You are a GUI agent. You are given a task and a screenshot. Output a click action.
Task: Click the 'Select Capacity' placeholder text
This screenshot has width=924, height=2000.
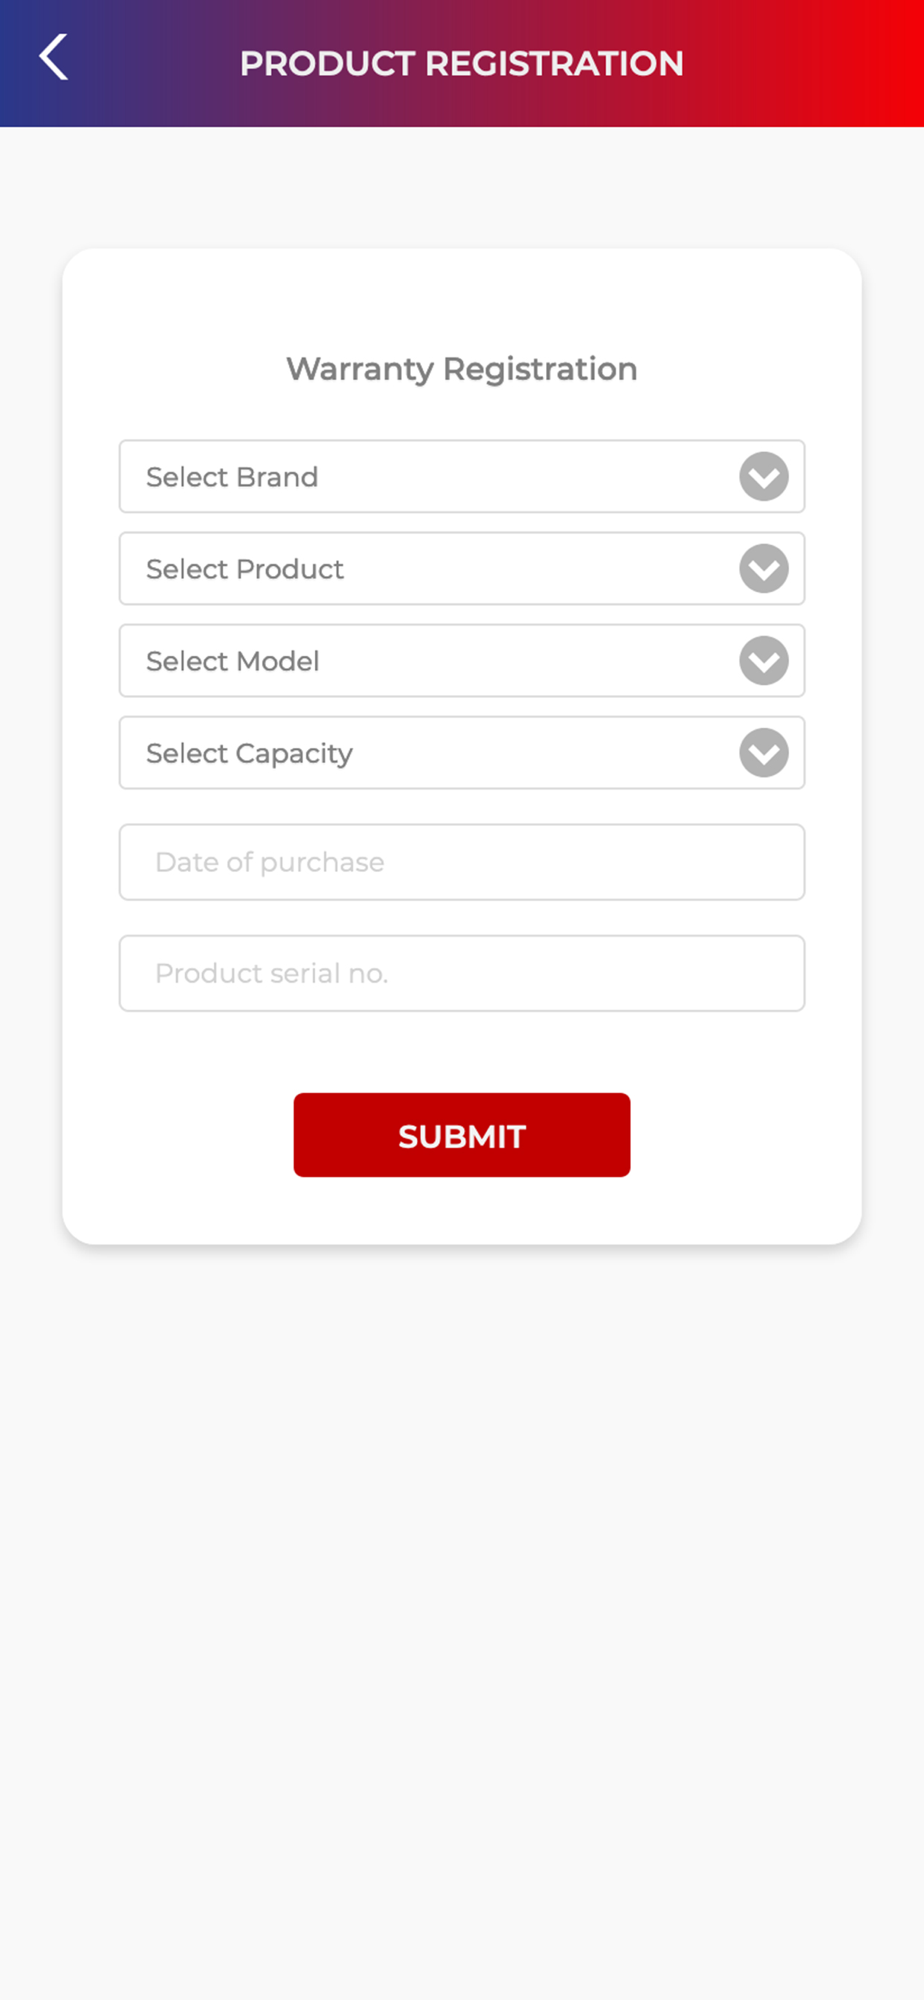tap(249, 754)
